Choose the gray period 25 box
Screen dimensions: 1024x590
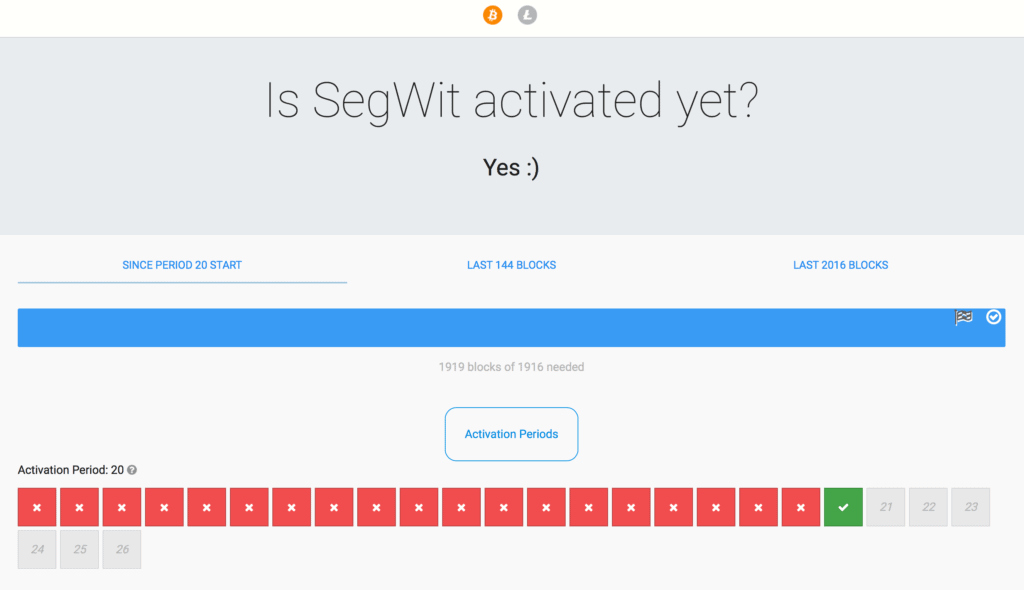79,549
